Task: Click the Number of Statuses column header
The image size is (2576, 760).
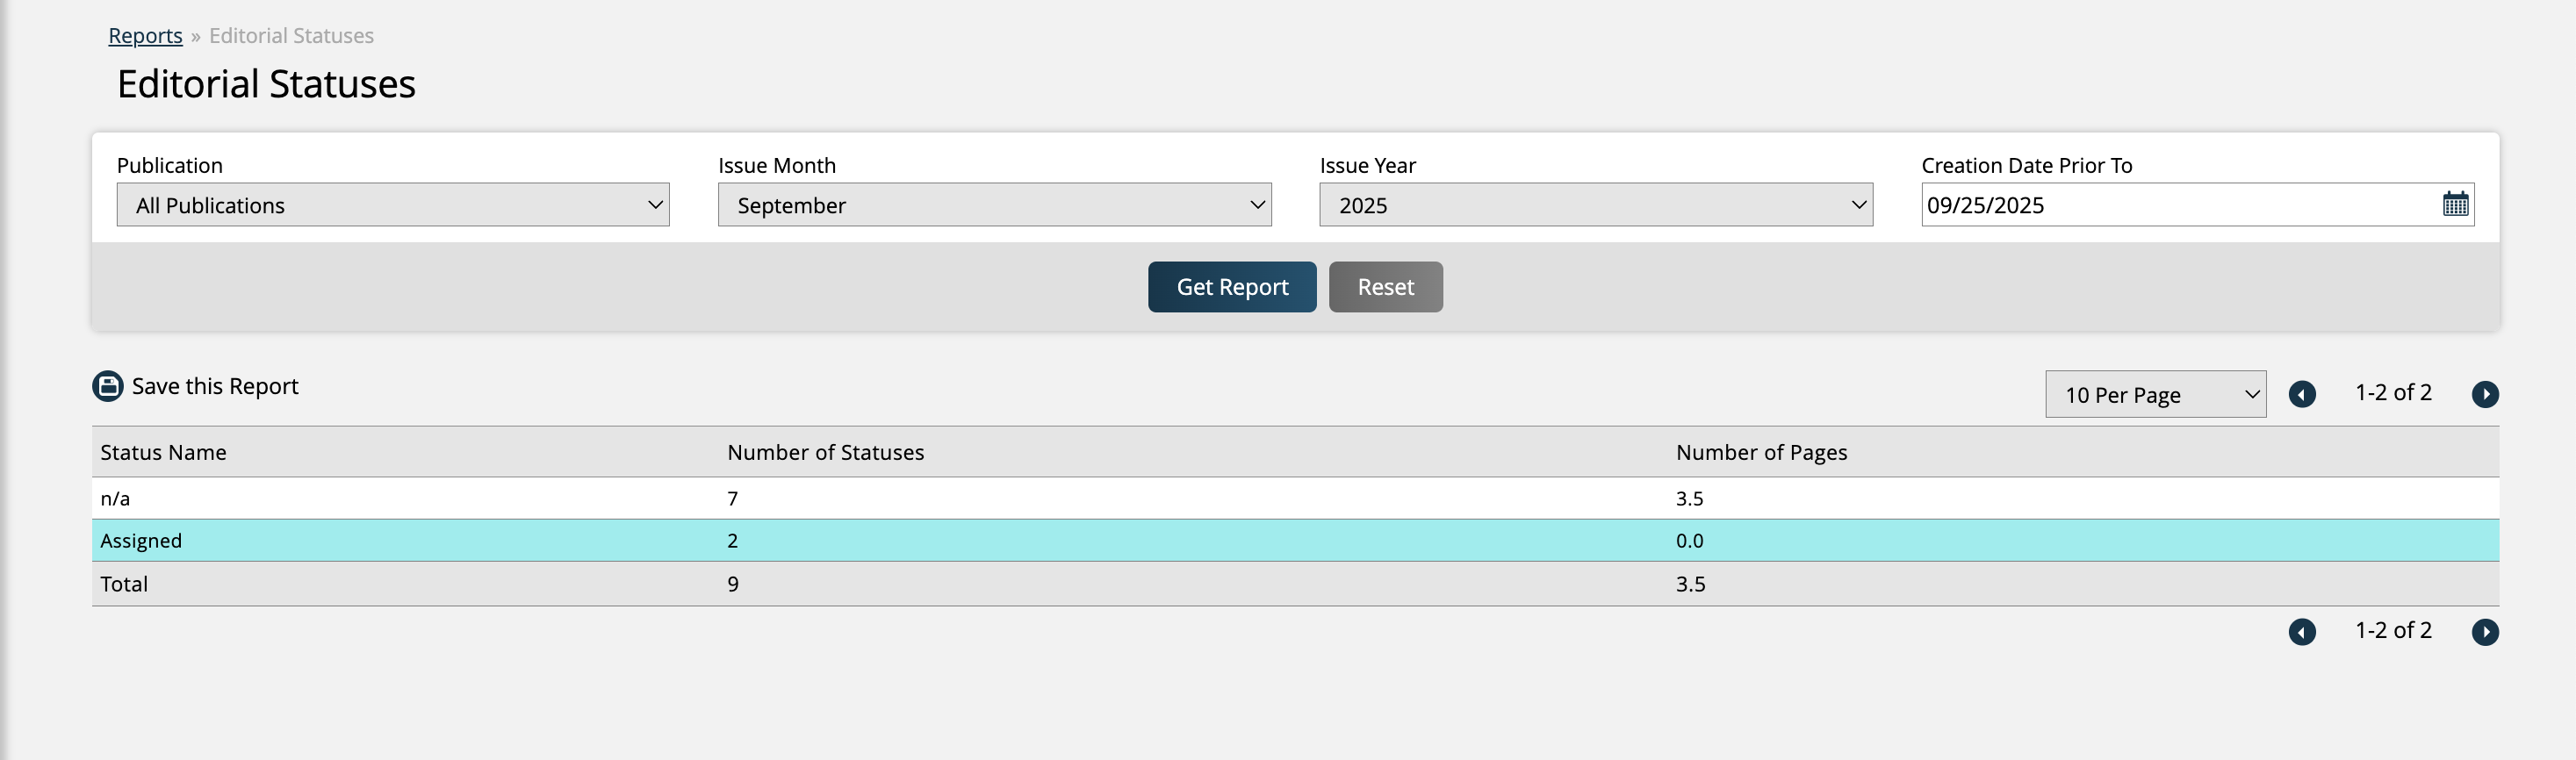Action: (825, 452)
